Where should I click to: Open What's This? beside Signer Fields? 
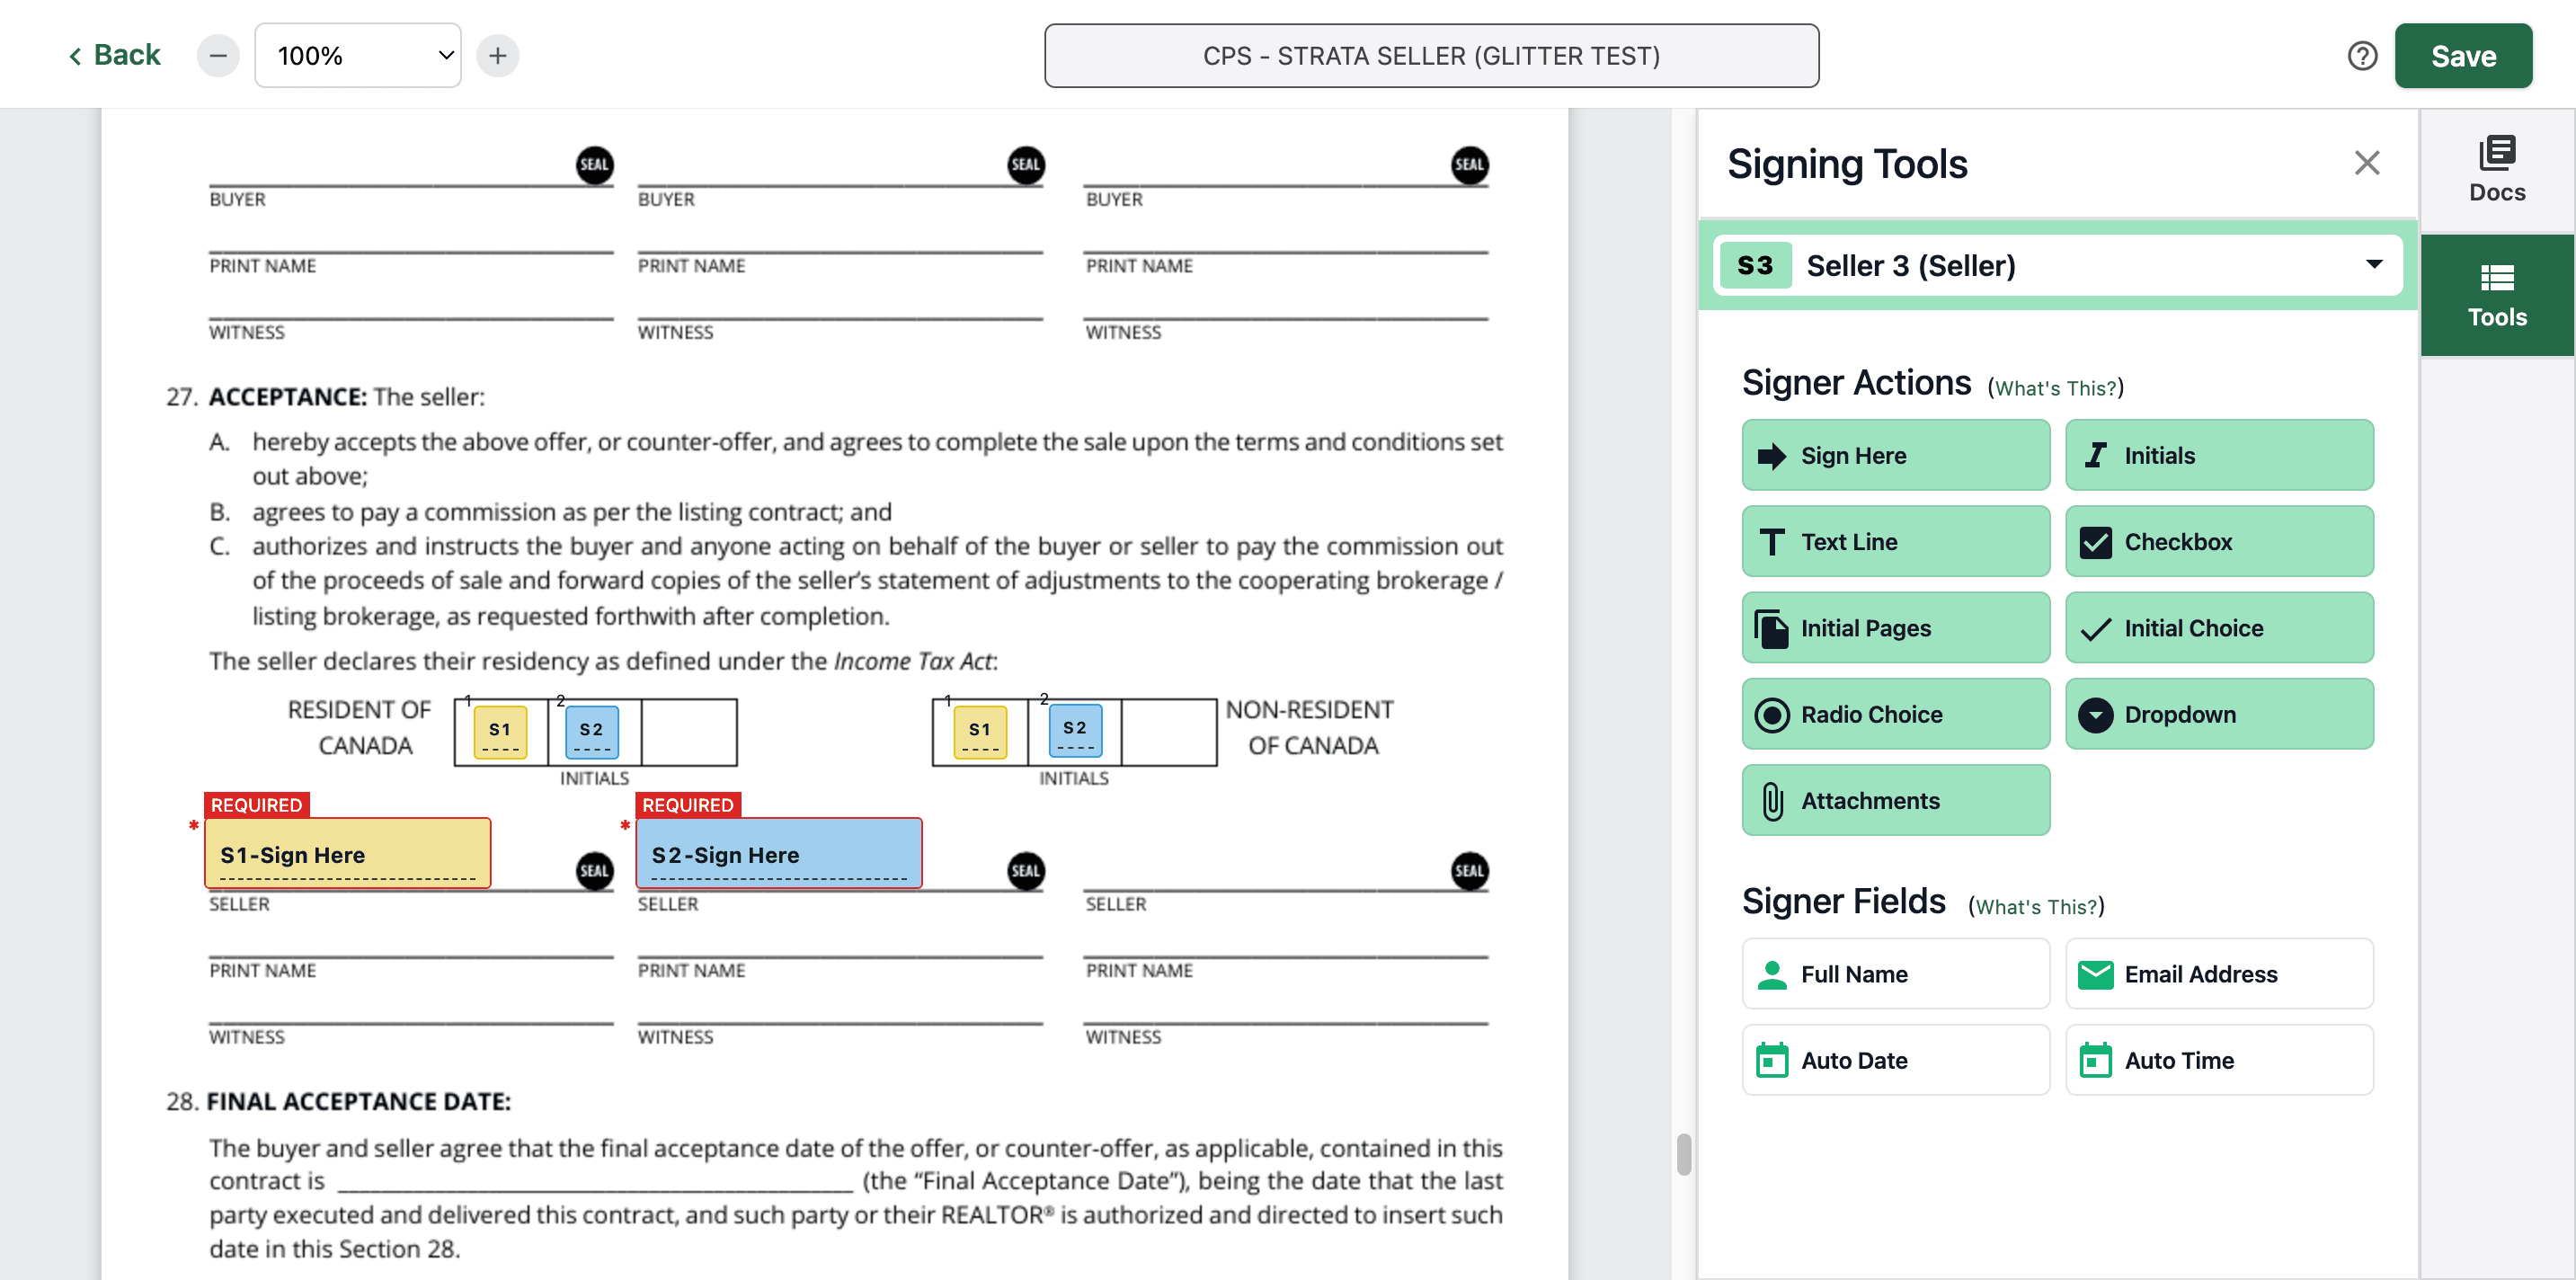[x=2036, y=906]
